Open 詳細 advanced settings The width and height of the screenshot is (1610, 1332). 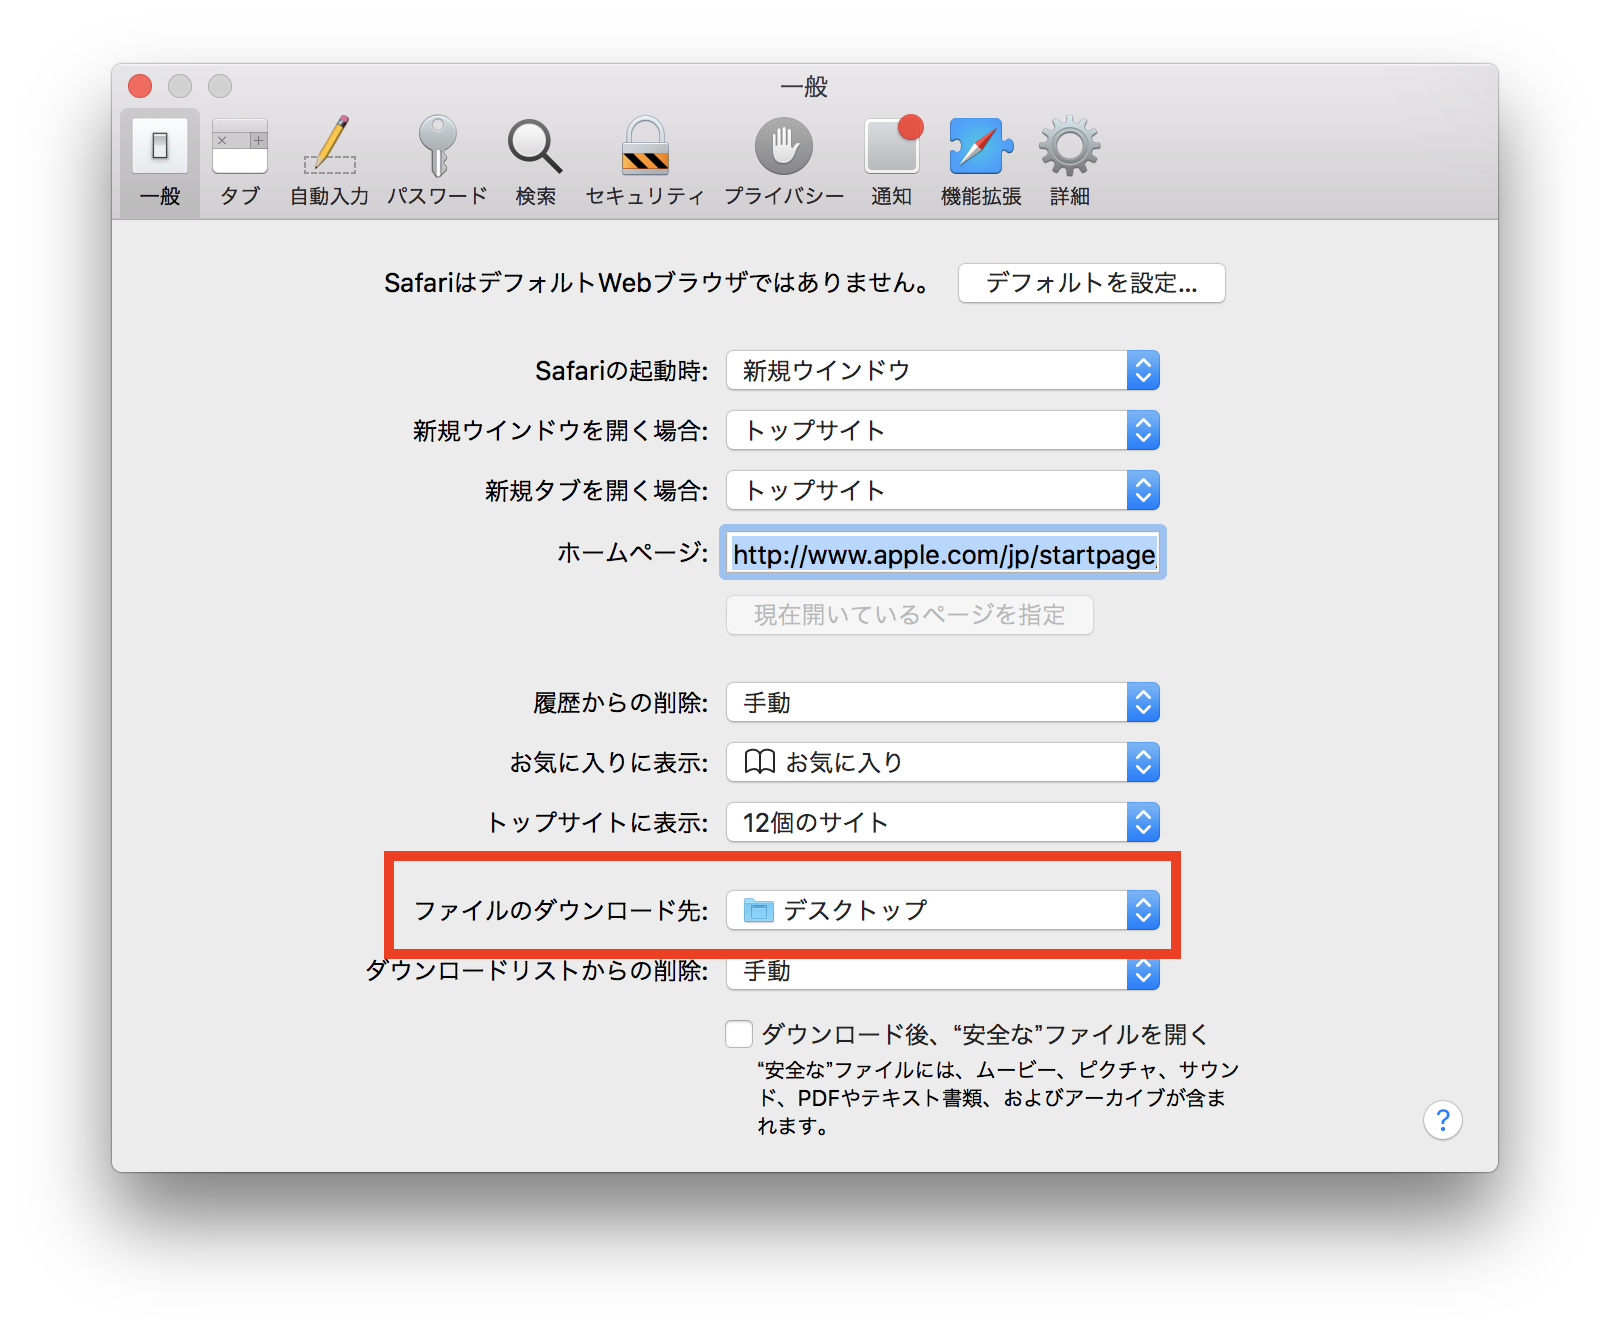tap(1068, 160)
